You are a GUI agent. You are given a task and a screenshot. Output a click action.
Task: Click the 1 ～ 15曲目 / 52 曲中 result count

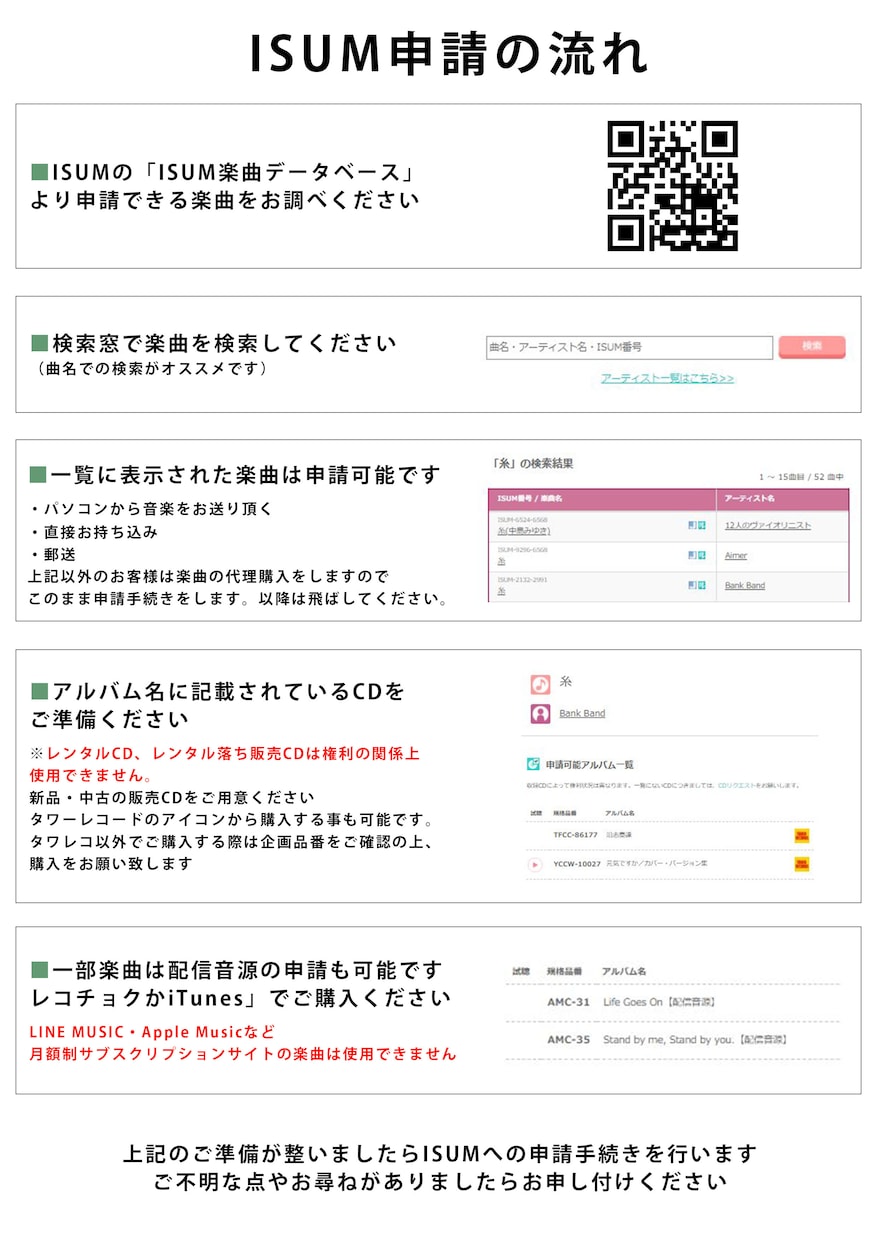tap(801, 477)
